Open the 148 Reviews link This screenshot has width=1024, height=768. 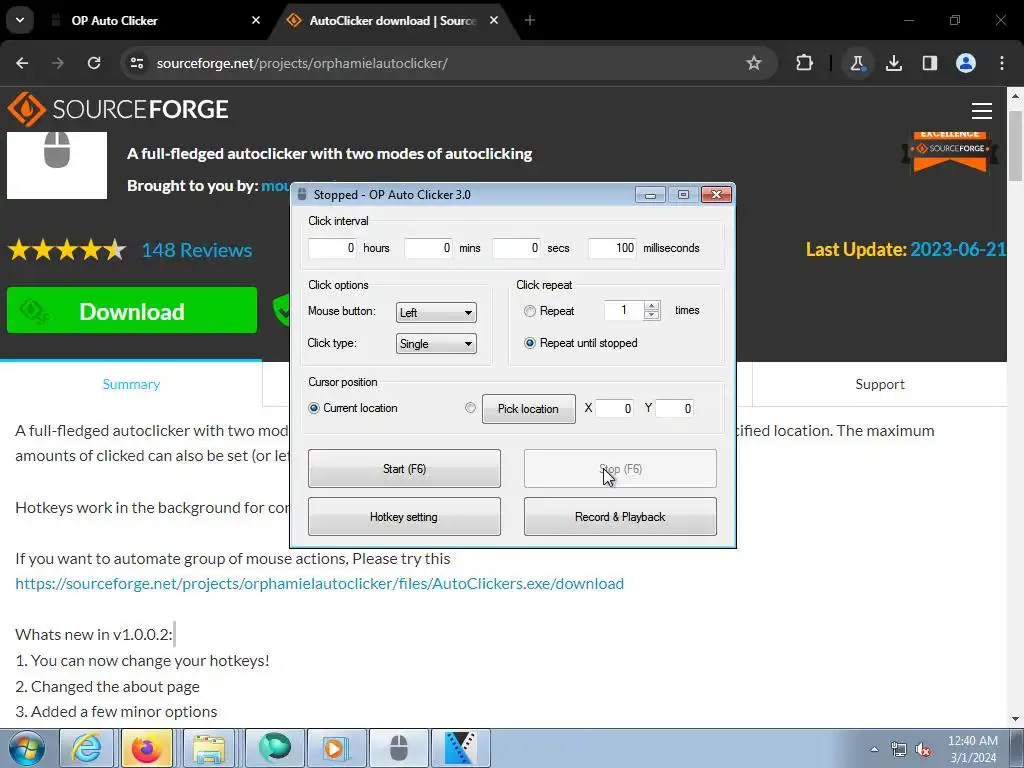coord(197,250)
